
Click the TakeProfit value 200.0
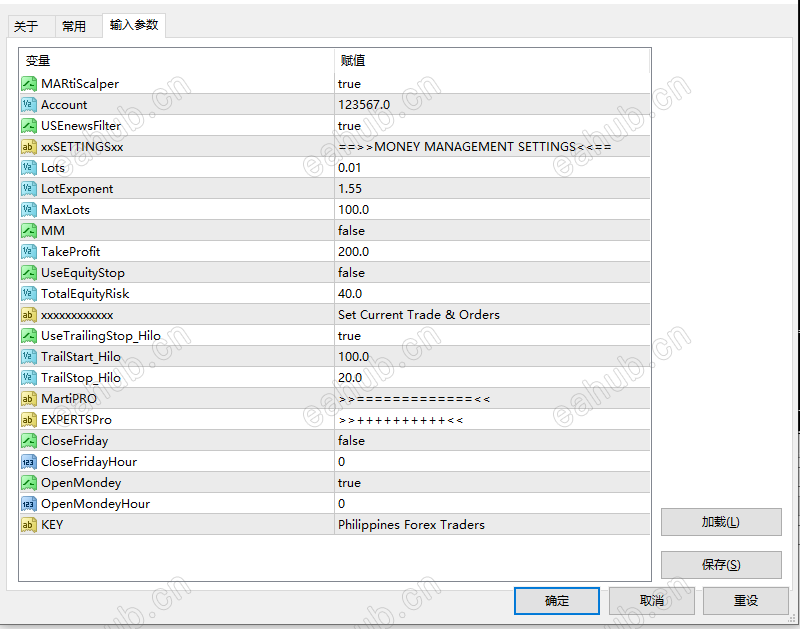point(354,251)
